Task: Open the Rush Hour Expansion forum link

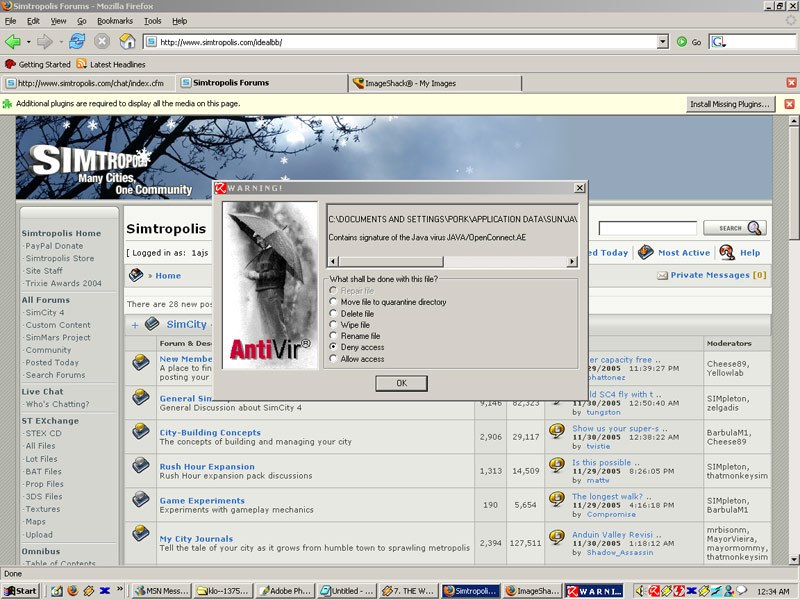Action: click(207, 466)
